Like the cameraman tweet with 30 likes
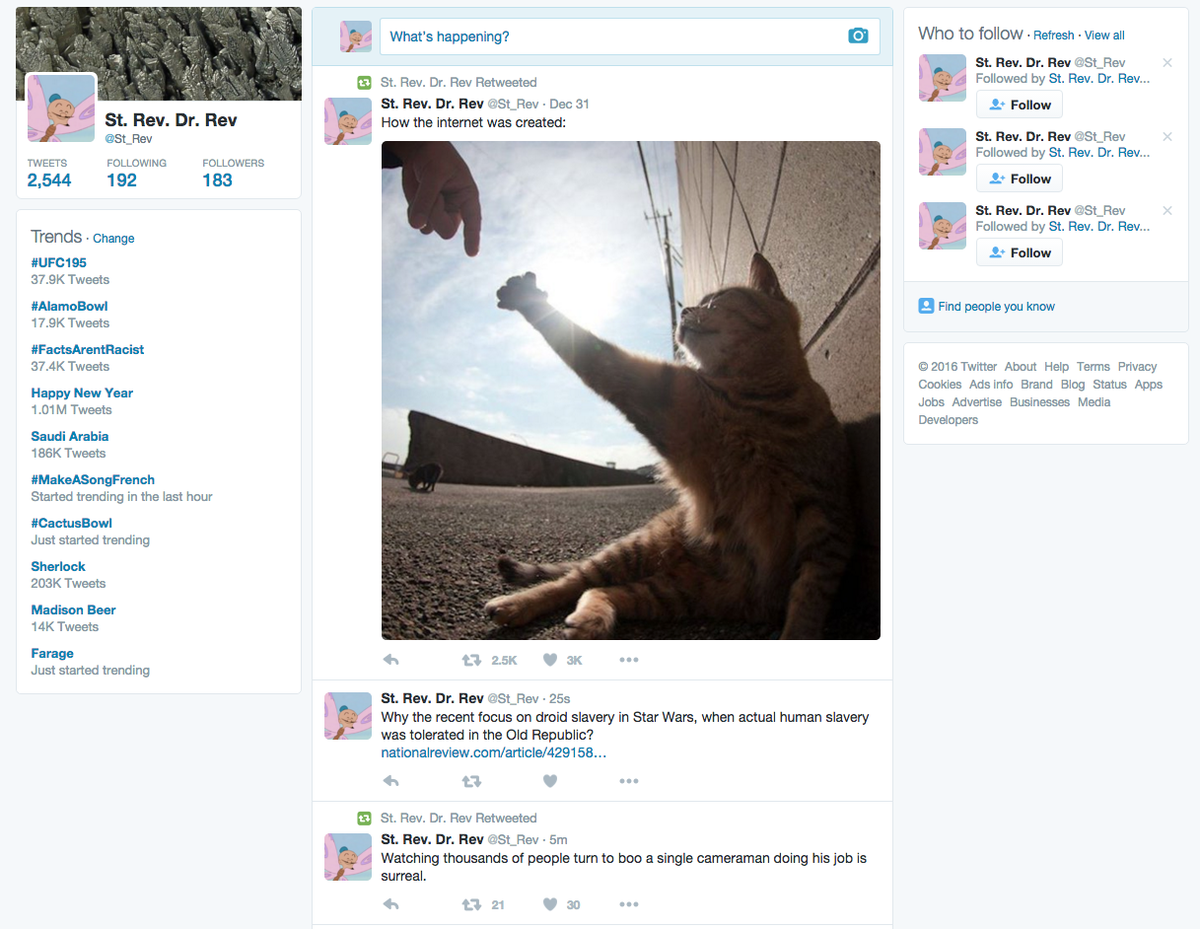The height and width of the screenshot is (929, 1200). (550, 904)
